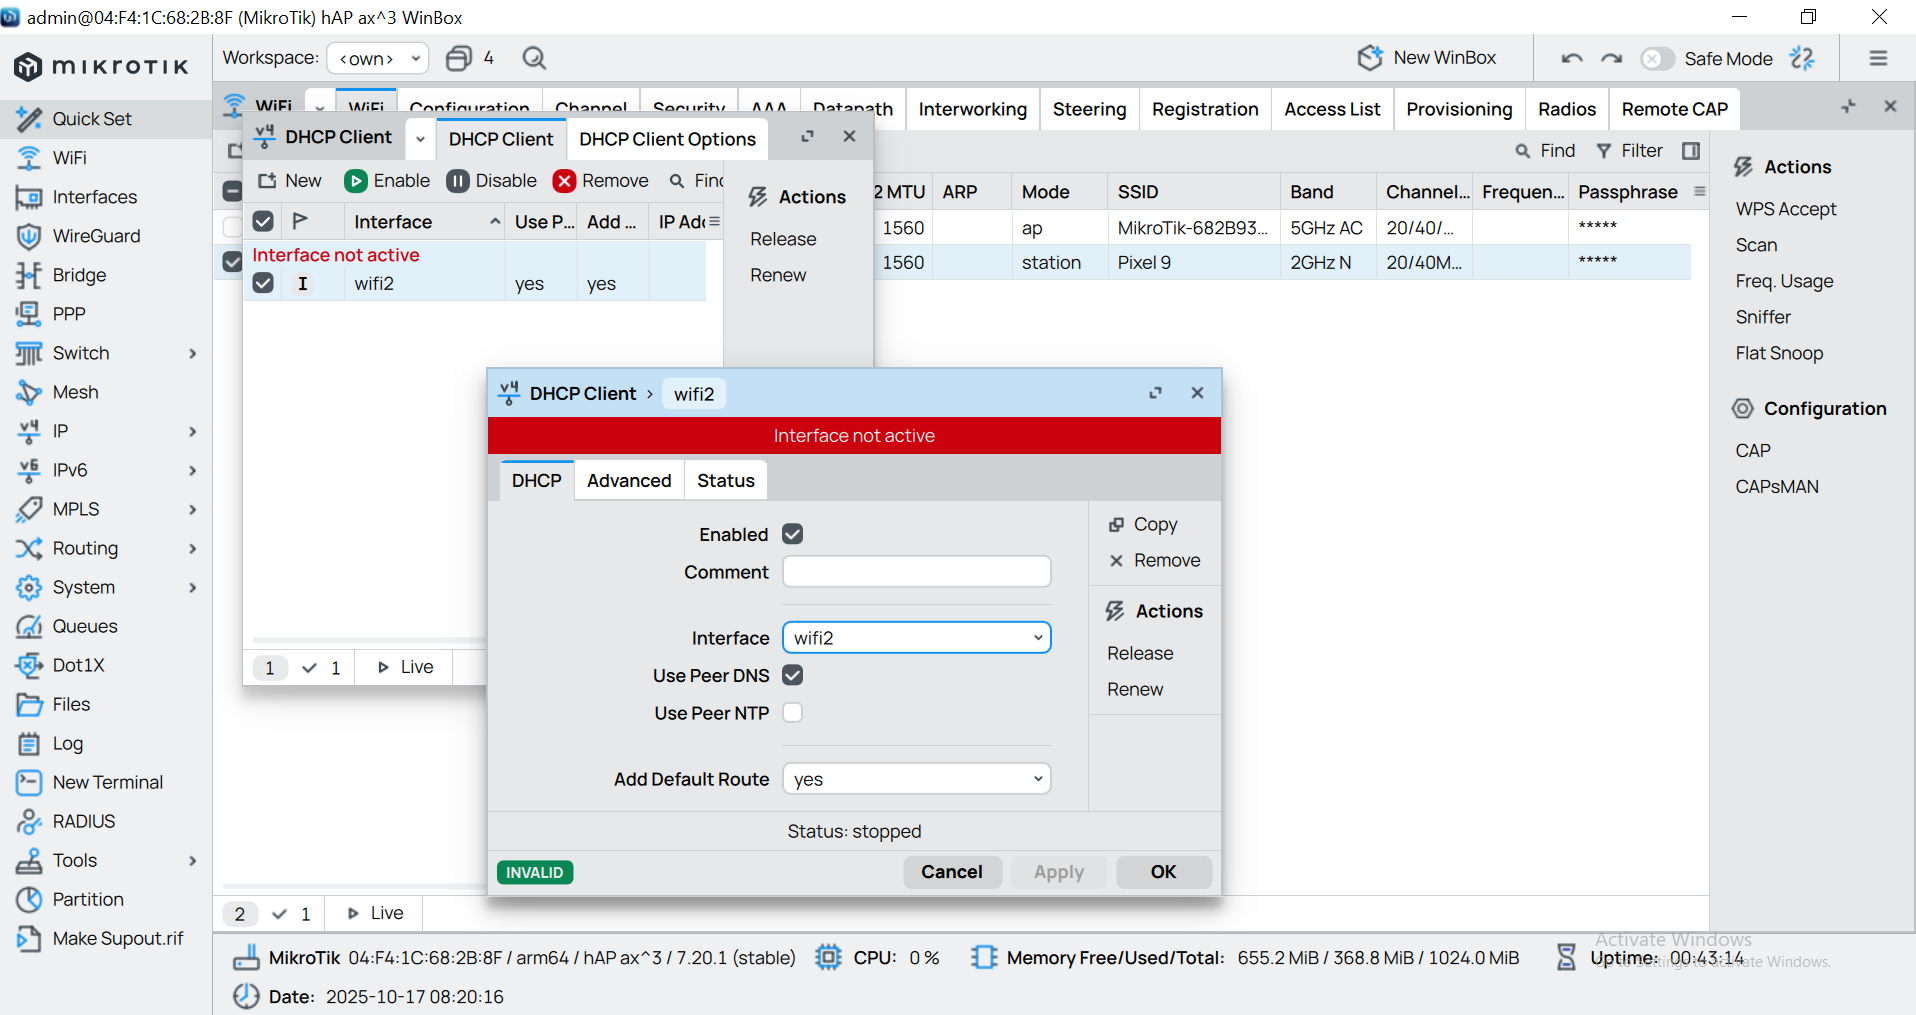Image resolution: width=1916 pixels, height=1015 pixels.
Task: Click New WinBox button
Action: [x=1427, y=58]
